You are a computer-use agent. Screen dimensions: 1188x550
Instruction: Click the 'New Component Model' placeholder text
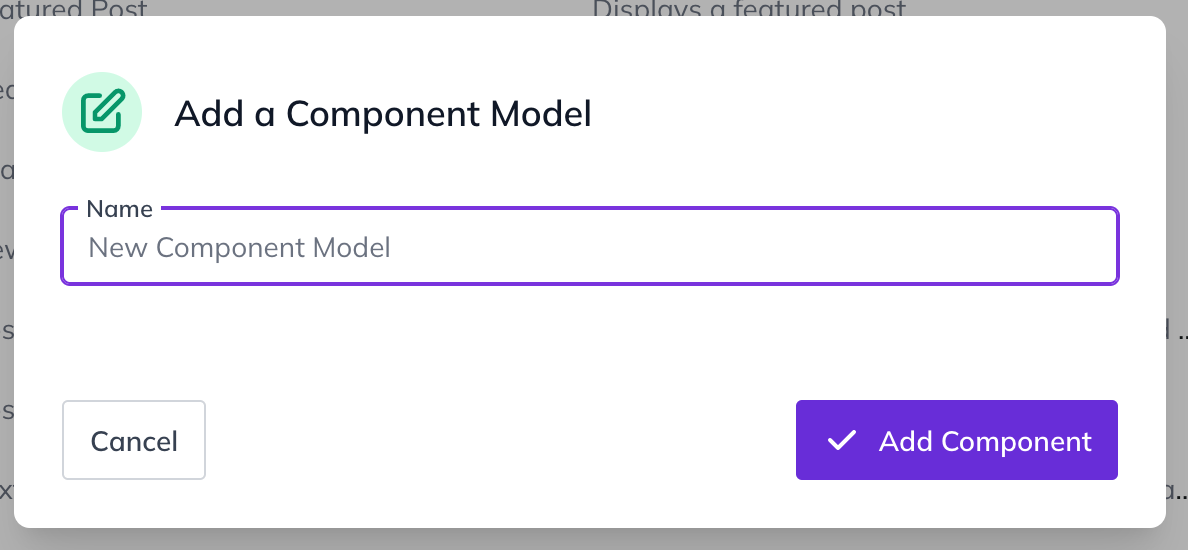(239, 248)
